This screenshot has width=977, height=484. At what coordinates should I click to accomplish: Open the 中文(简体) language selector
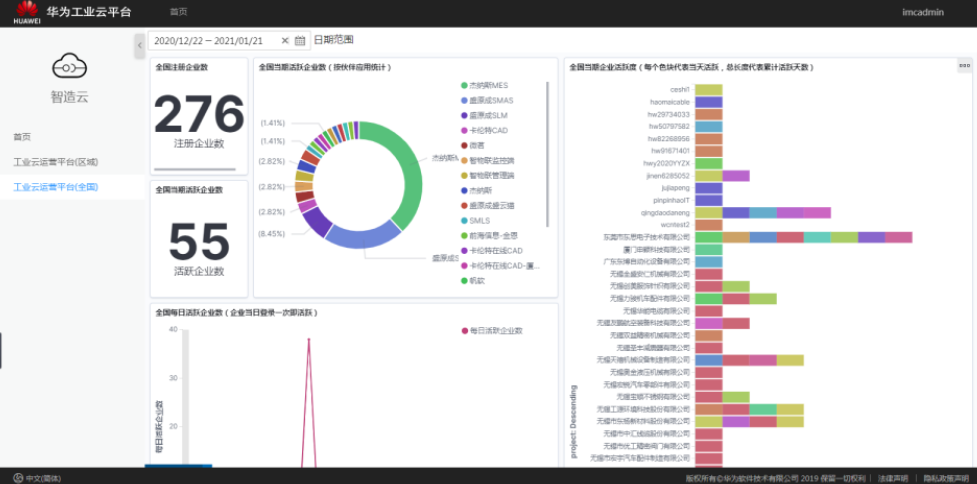[x=37, y=478]
